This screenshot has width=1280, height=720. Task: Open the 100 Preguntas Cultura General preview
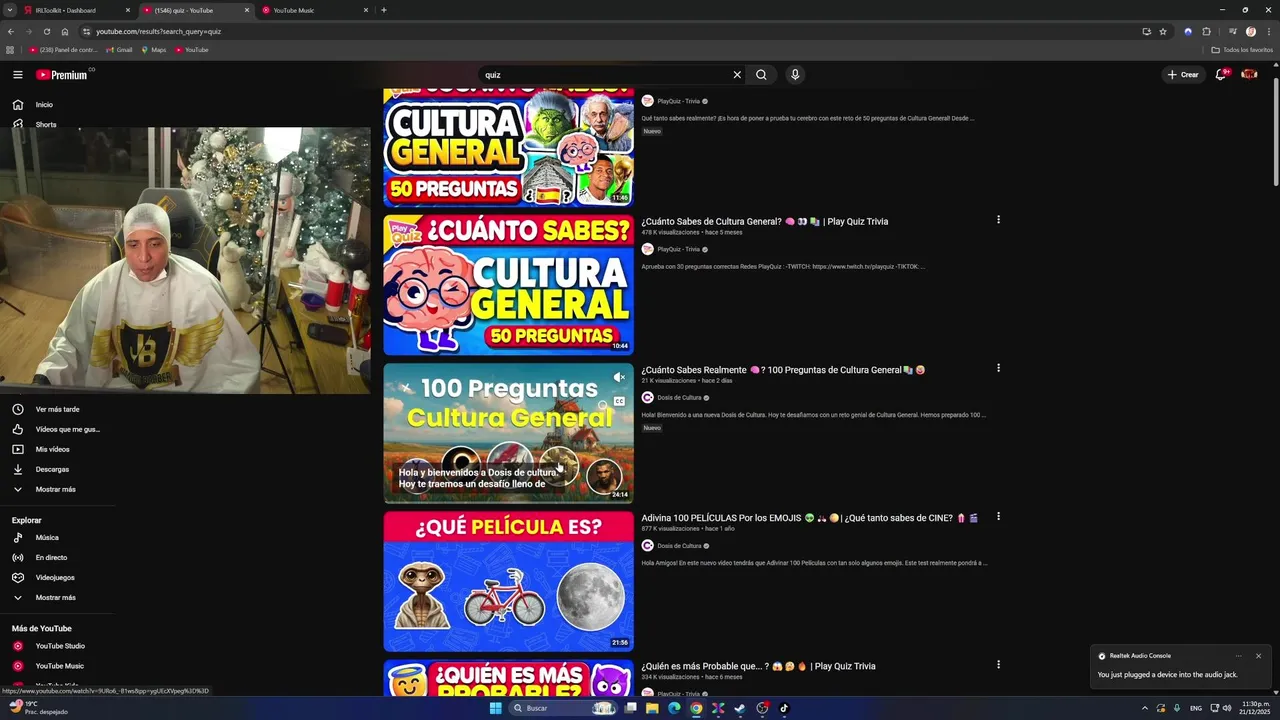pos(508,433)
